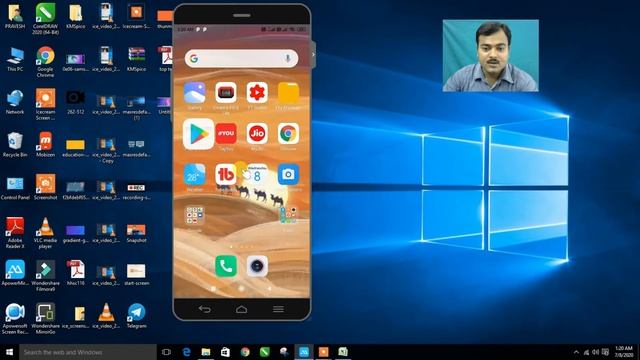The width and height of the screenshot is (640, 360).
Task: Select Wondershare MirrorGo desktop shortcut
Action: coord(45,318)
